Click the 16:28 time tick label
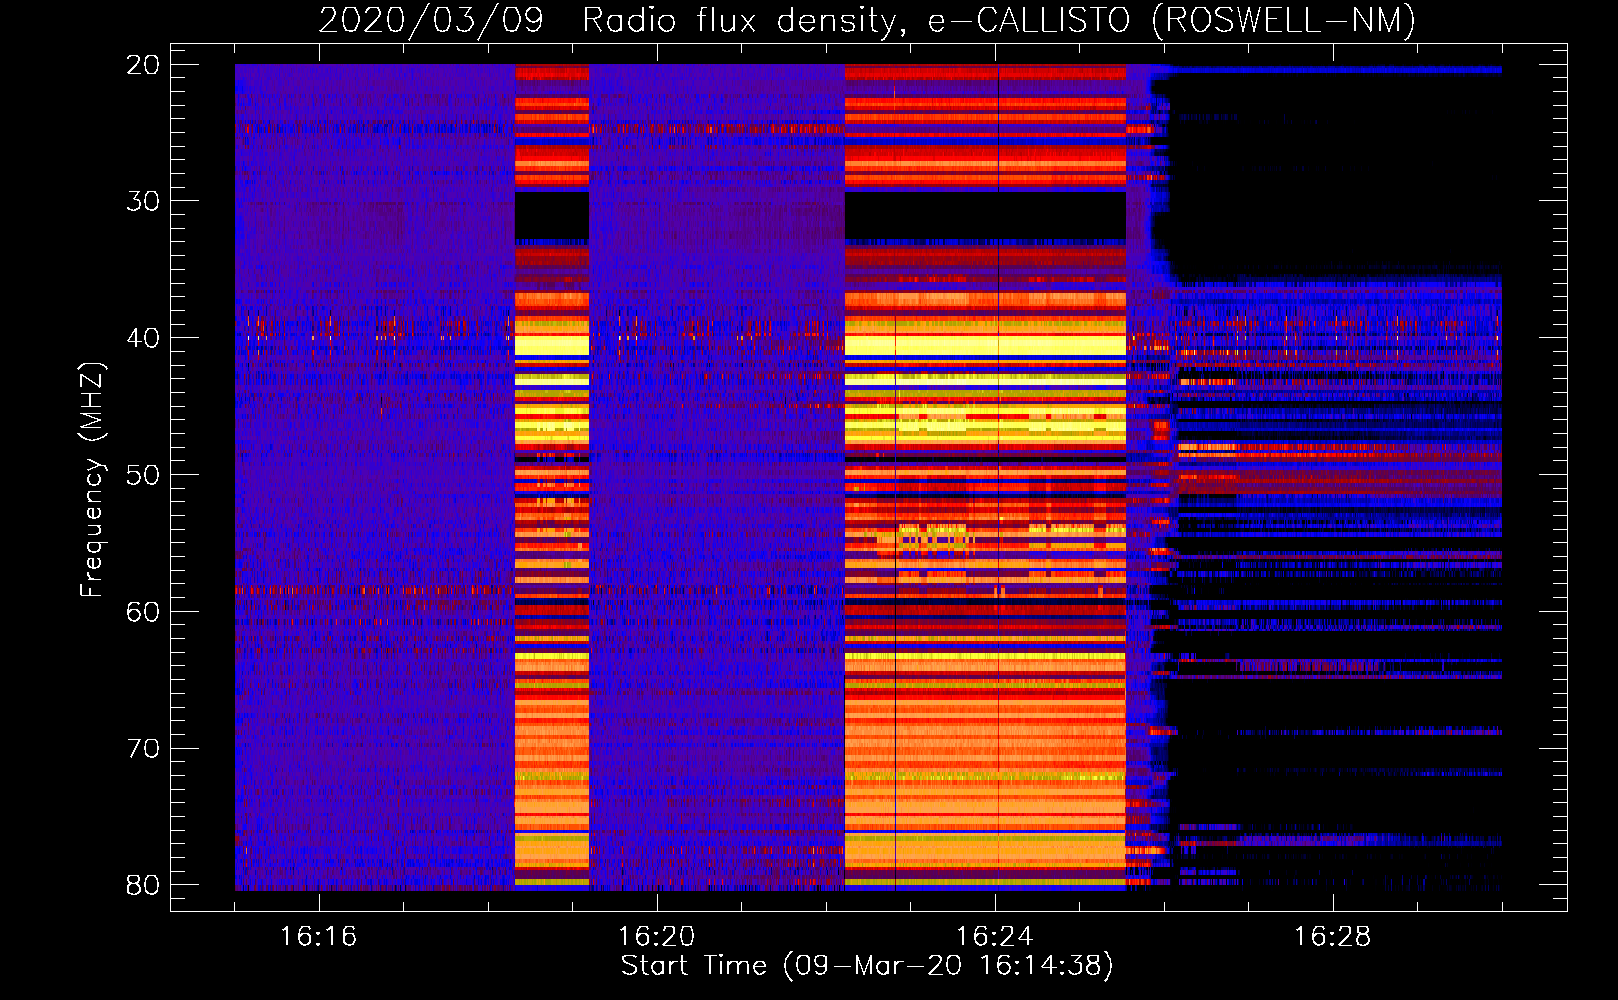Image resolution: width=1618 pixels, height=1000 pixels. 1332,937
